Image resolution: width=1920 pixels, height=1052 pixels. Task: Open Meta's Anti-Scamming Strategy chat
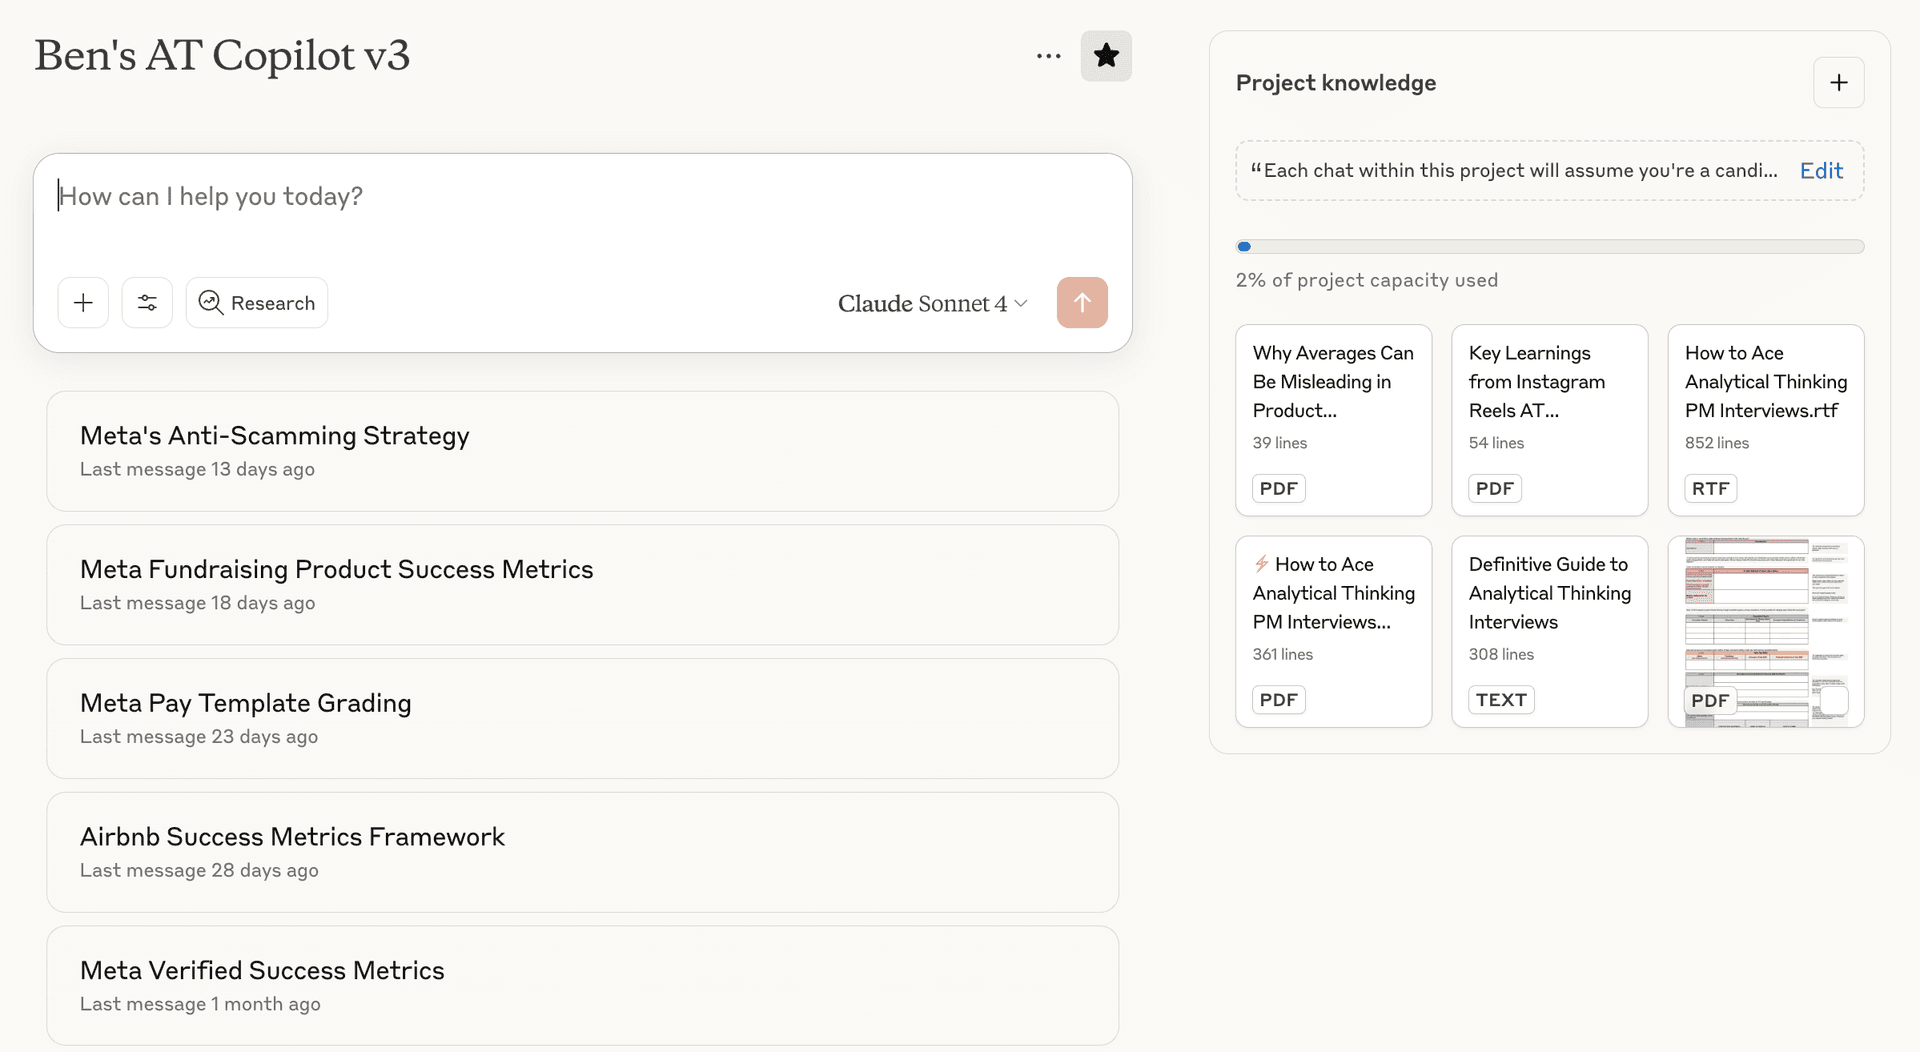[582, 451]
